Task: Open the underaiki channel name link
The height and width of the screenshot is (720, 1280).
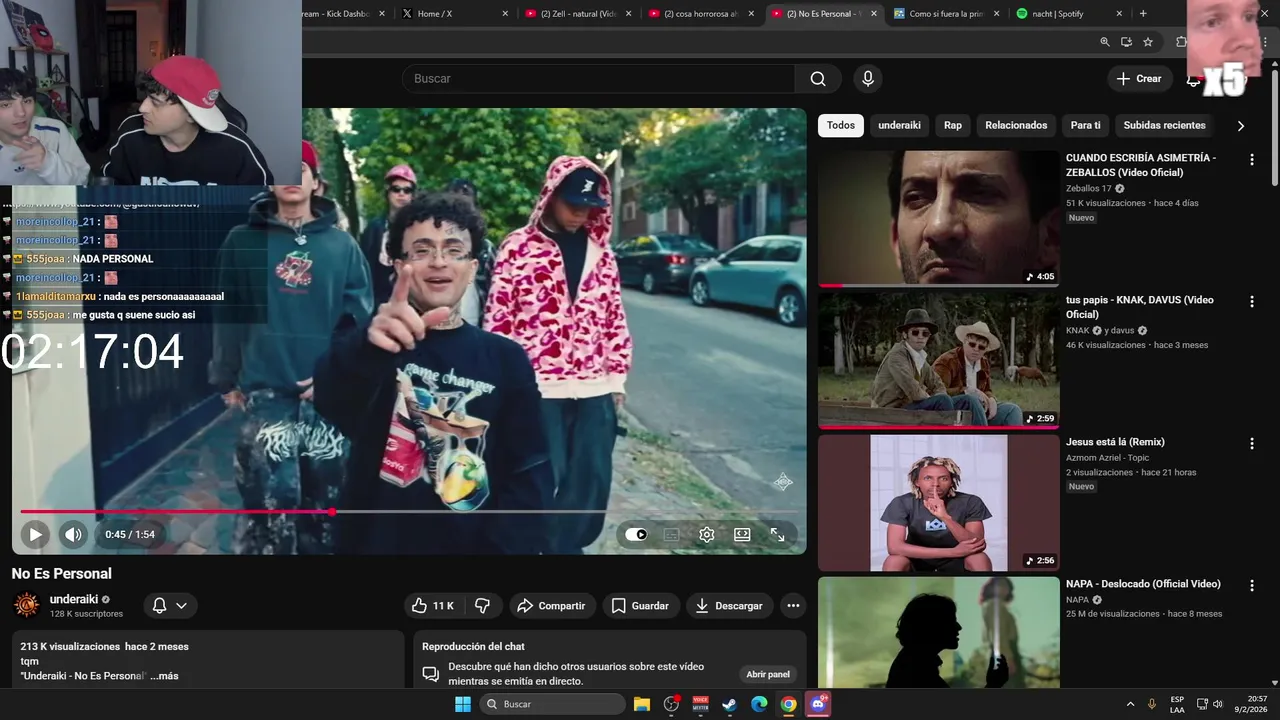Action: point(73,599)
